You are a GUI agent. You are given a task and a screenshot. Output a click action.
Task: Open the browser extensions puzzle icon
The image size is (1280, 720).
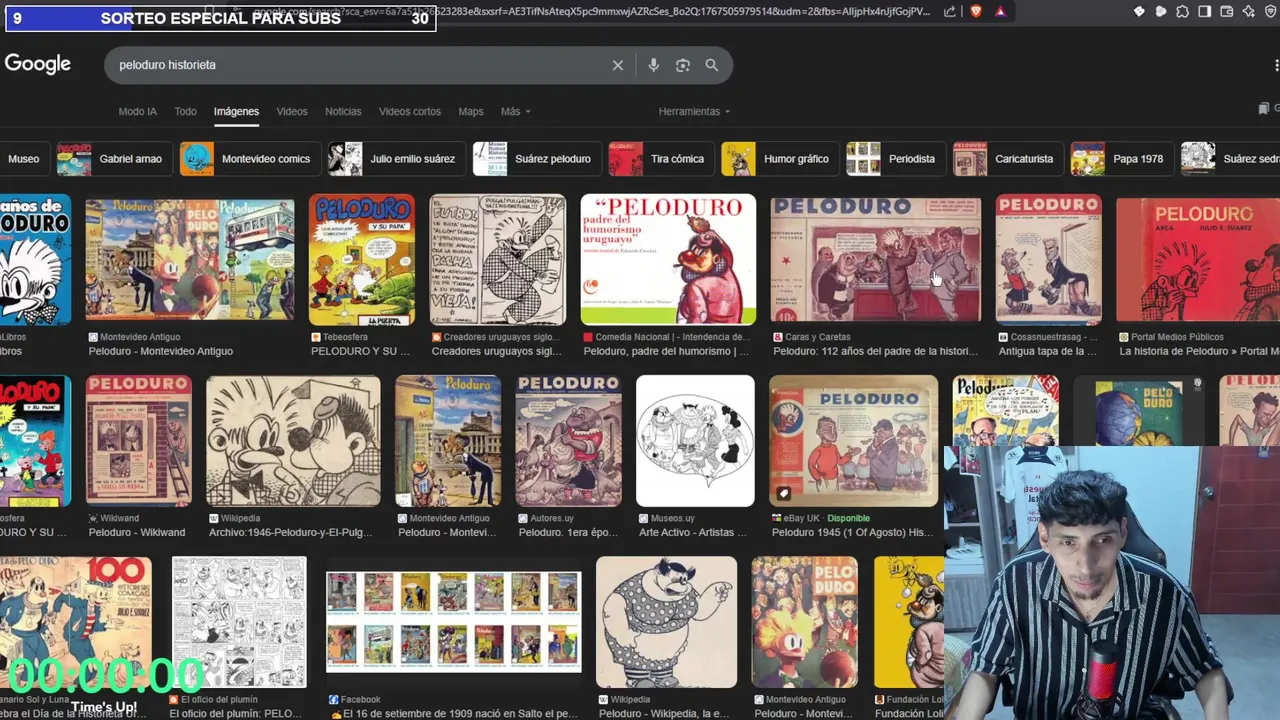(x=1183, y=12)
